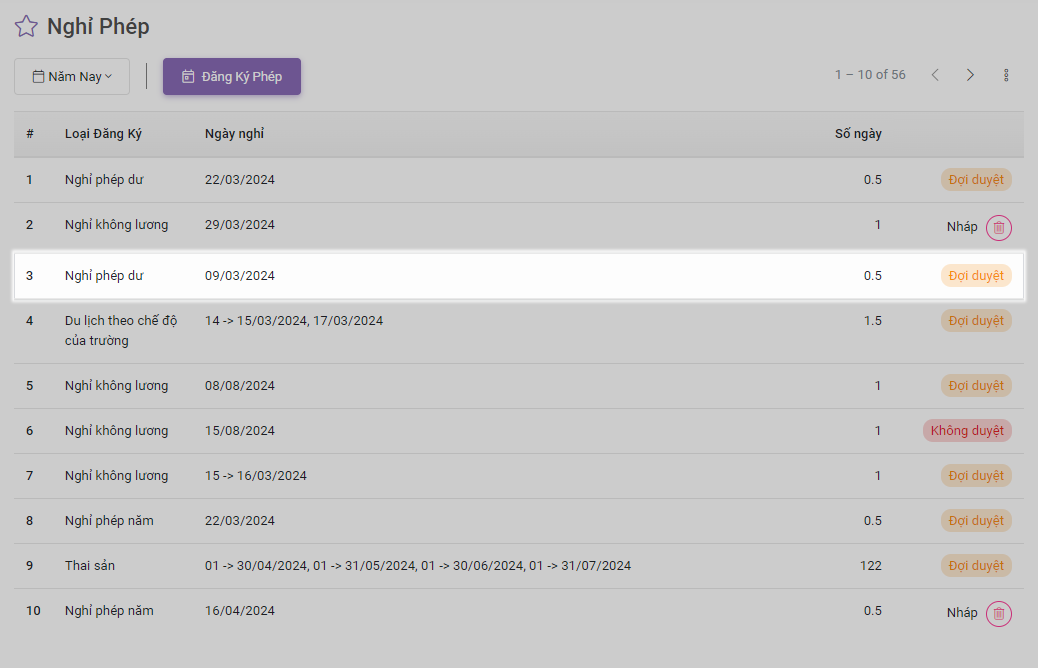Image resolution: width=1038 pixels, height=668 pixels.
Task: Click the Số ngày column header
Action: [858, 134]
